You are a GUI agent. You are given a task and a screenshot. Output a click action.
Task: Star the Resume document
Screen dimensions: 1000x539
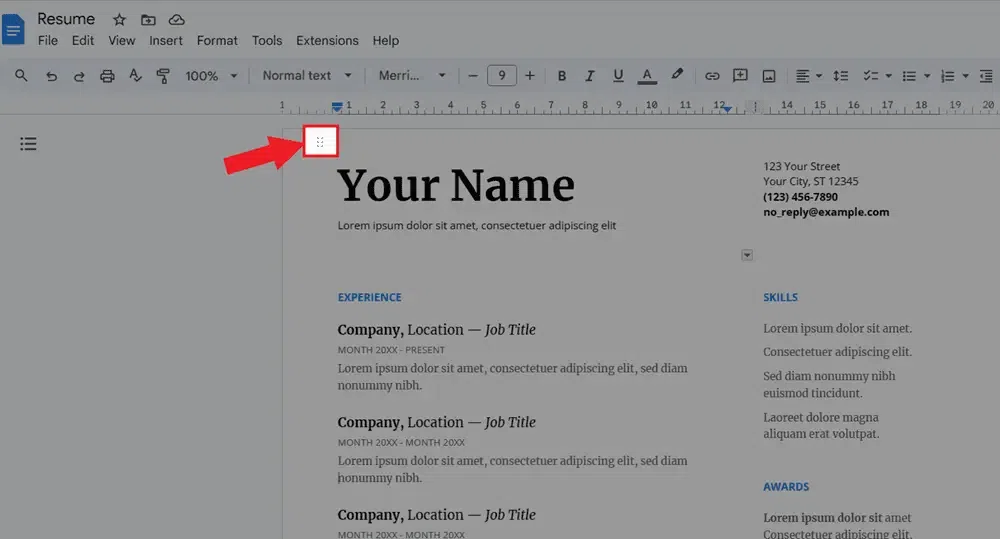click(119, 20)
